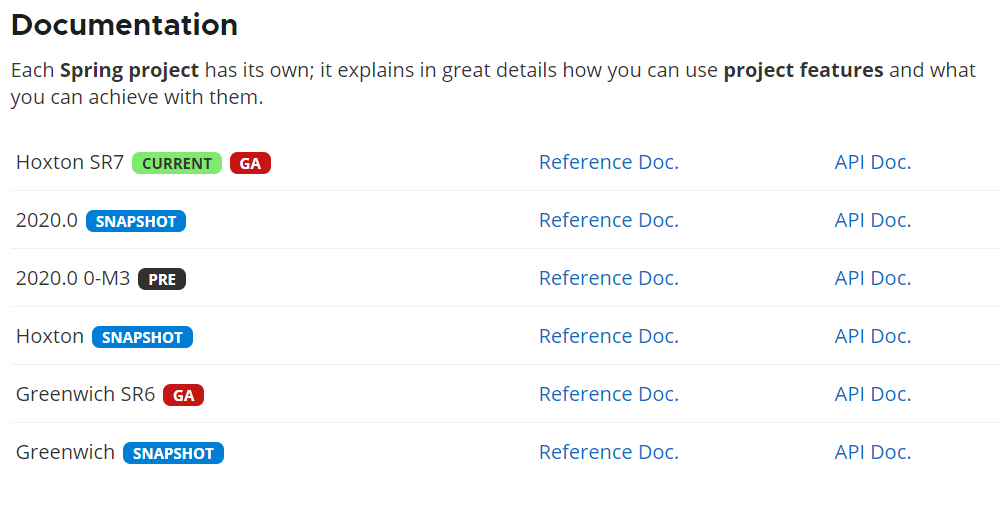Click the dark PRE badge
This screenshot has height=509, width=1008.
tap(162, 279)
